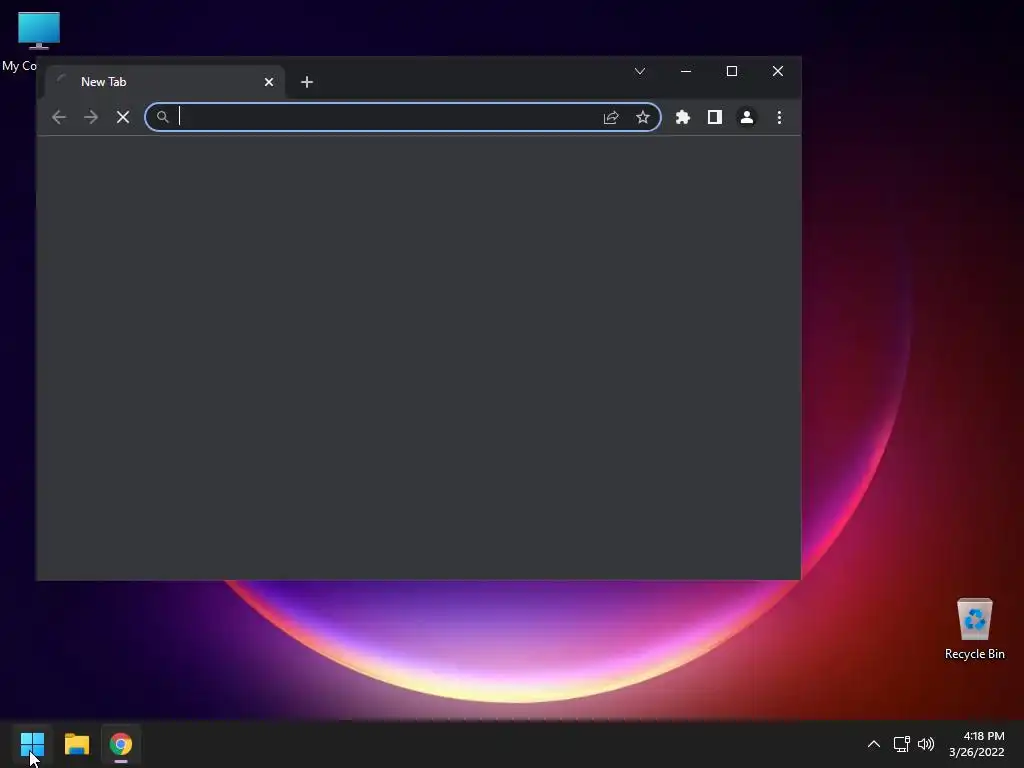
Task: Click the Chrome taskbar icon
Action: coord(121,744)
